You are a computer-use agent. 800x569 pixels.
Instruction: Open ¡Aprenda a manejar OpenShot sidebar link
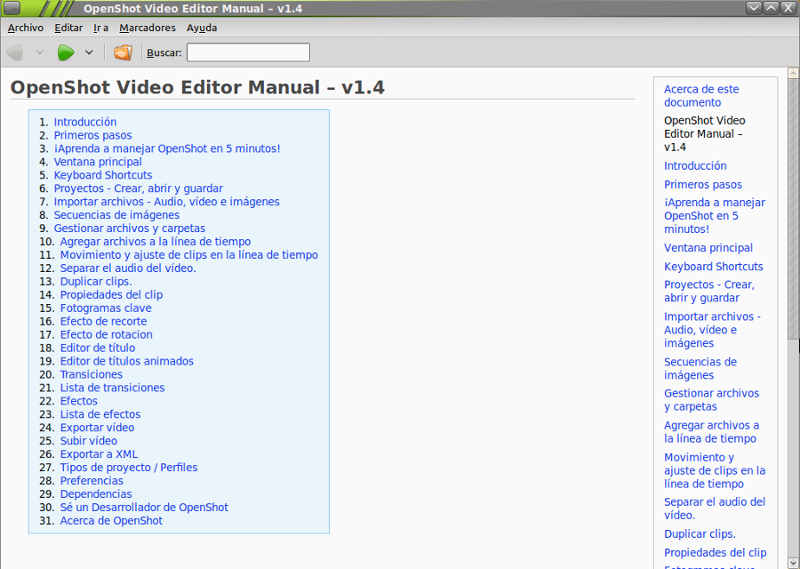[715, 216]
